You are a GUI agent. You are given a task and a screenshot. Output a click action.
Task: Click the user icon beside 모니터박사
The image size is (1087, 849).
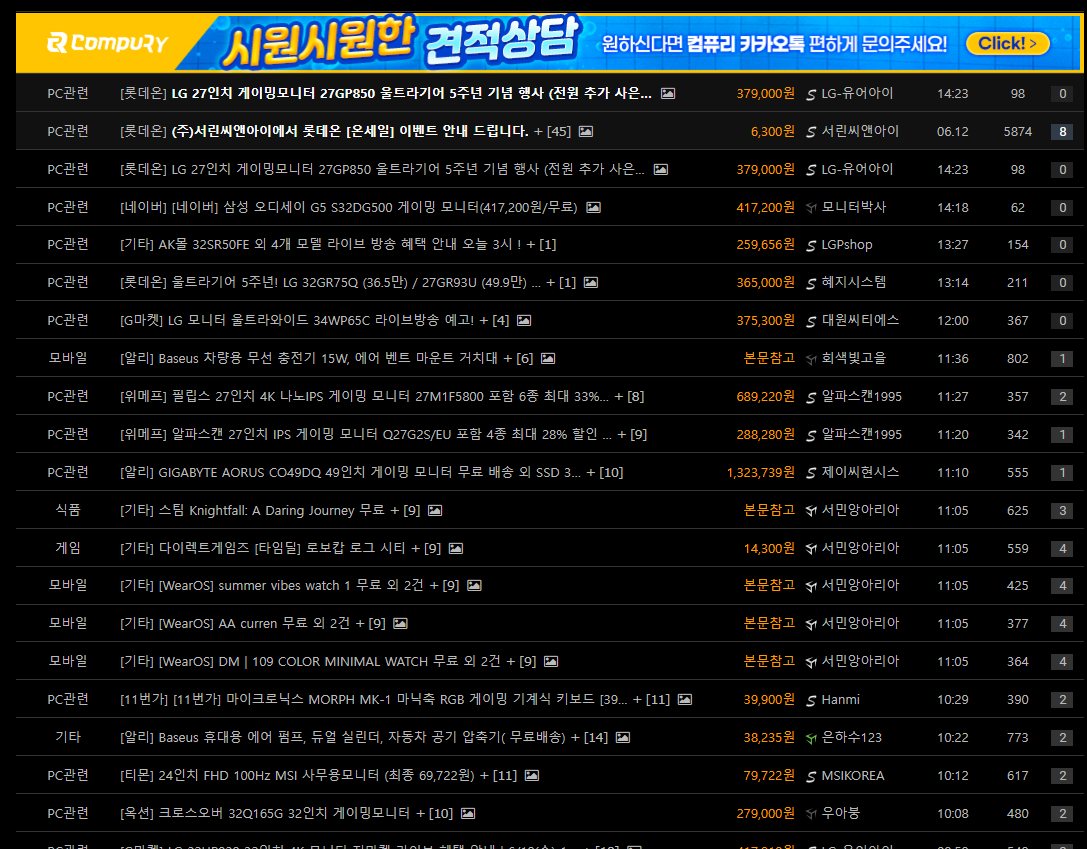pos(811,207)
